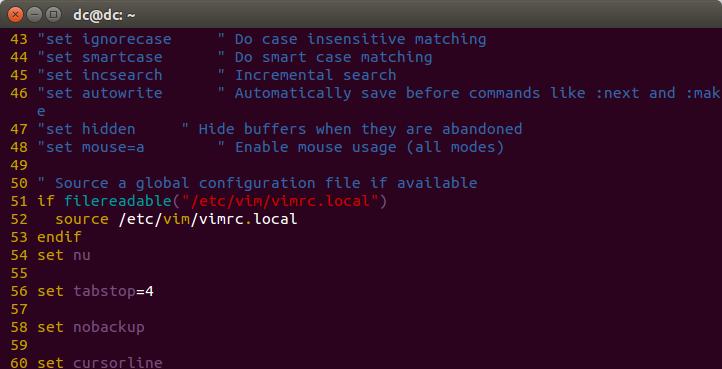Viewport: 722px width, 369px height.
Task: Click 'cursorline' on line 60
Action: tap(118, 363)
